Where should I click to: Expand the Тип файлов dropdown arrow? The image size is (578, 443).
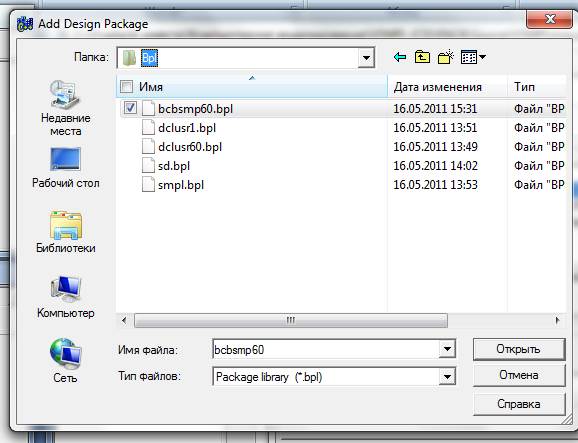pyautogui.click(x=447, y=377)
